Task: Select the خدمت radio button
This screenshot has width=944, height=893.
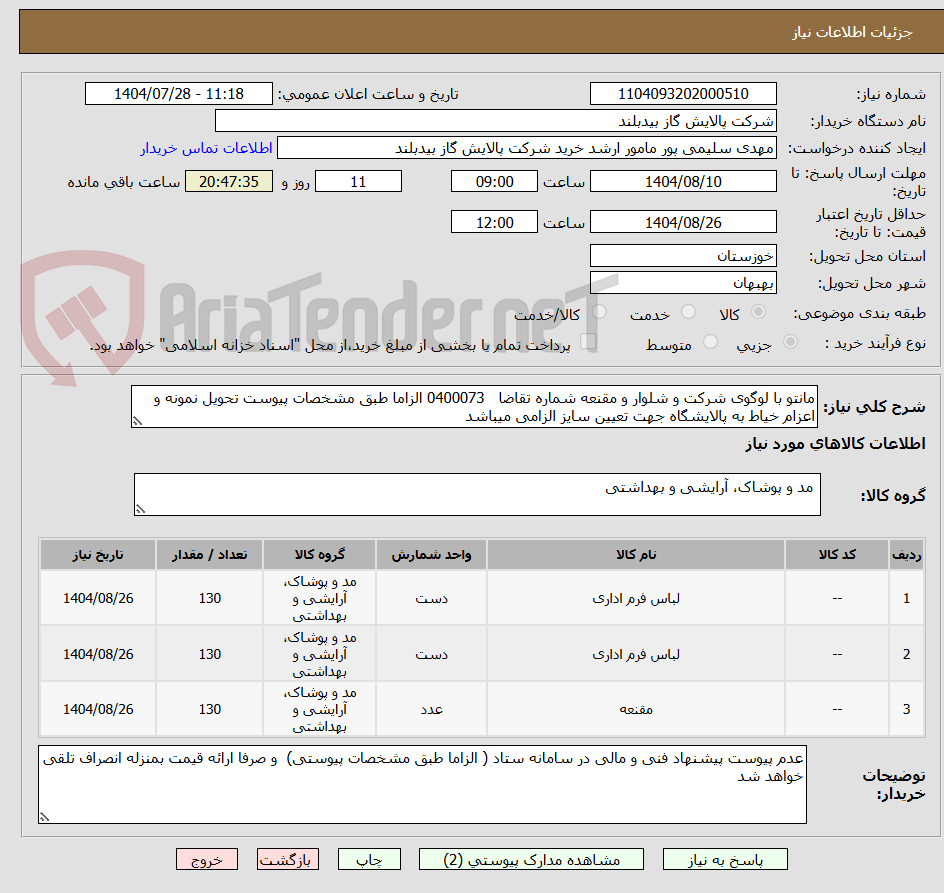Action: 688,311
